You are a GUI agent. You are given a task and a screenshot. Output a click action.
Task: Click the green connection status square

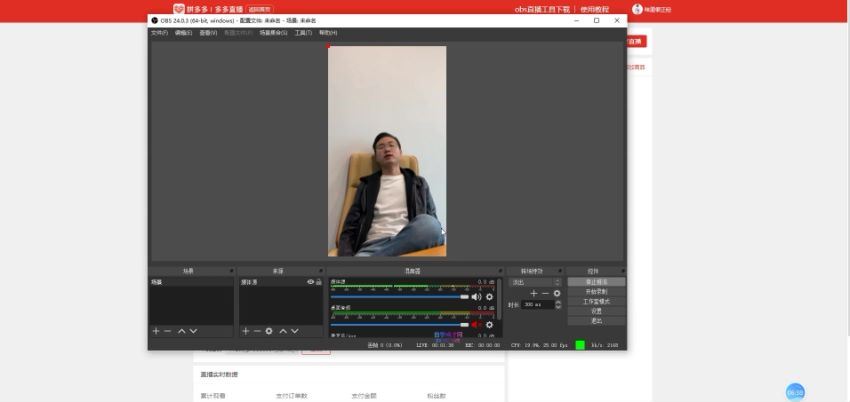580,345
